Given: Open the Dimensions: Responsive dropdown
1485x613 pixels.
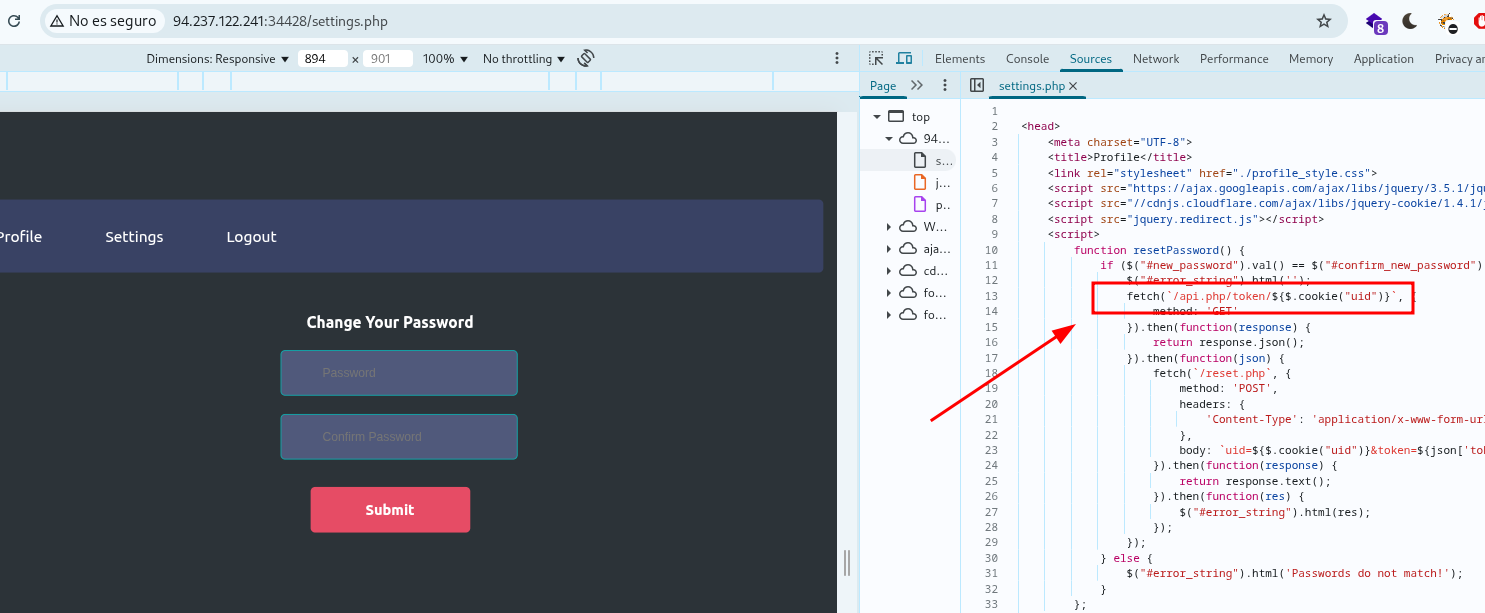Looking at the screenshot, I should [x=217, y=59].
